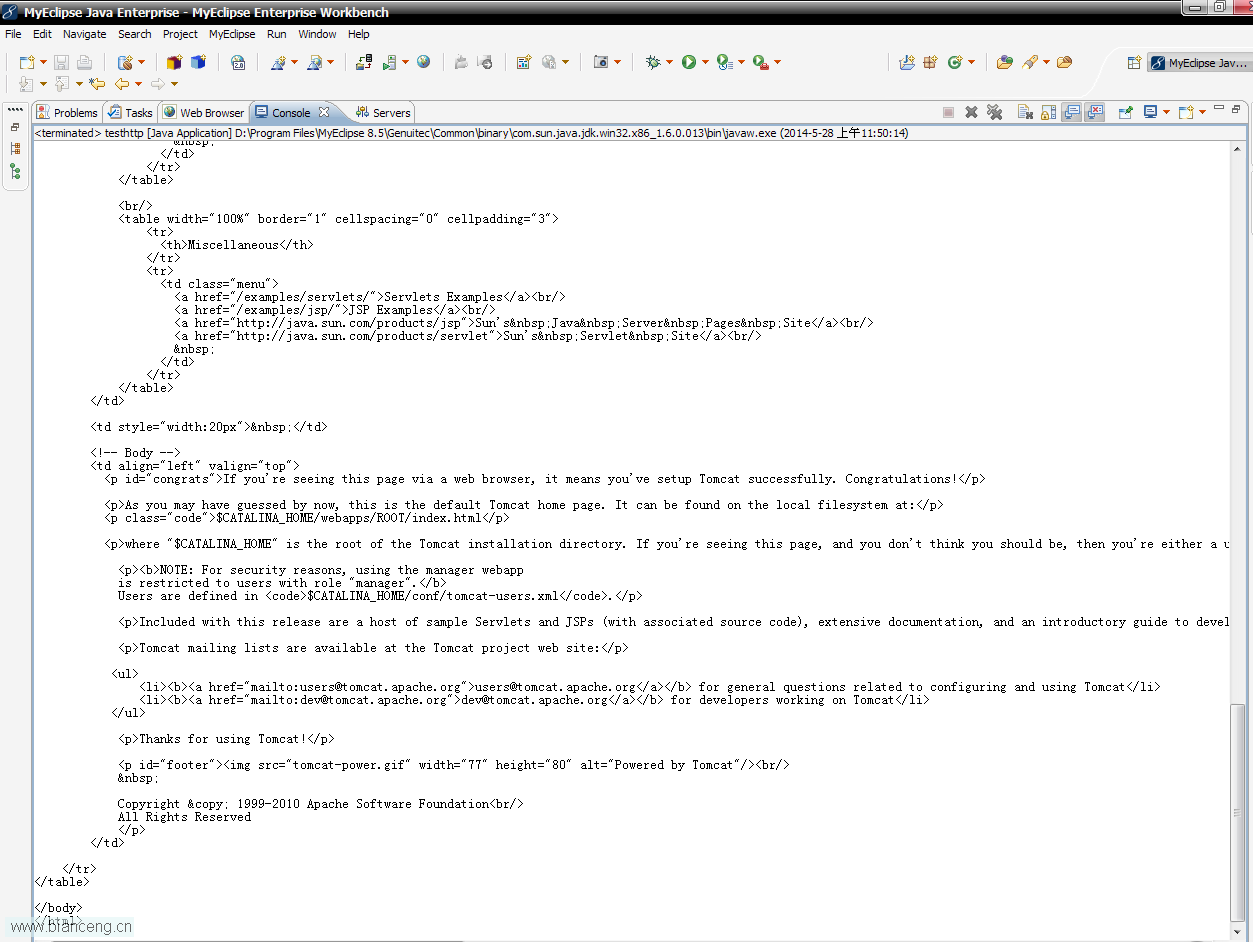Minimize the Console view panel
The image size is (1253, 942).
click(x=1218, y=108)
